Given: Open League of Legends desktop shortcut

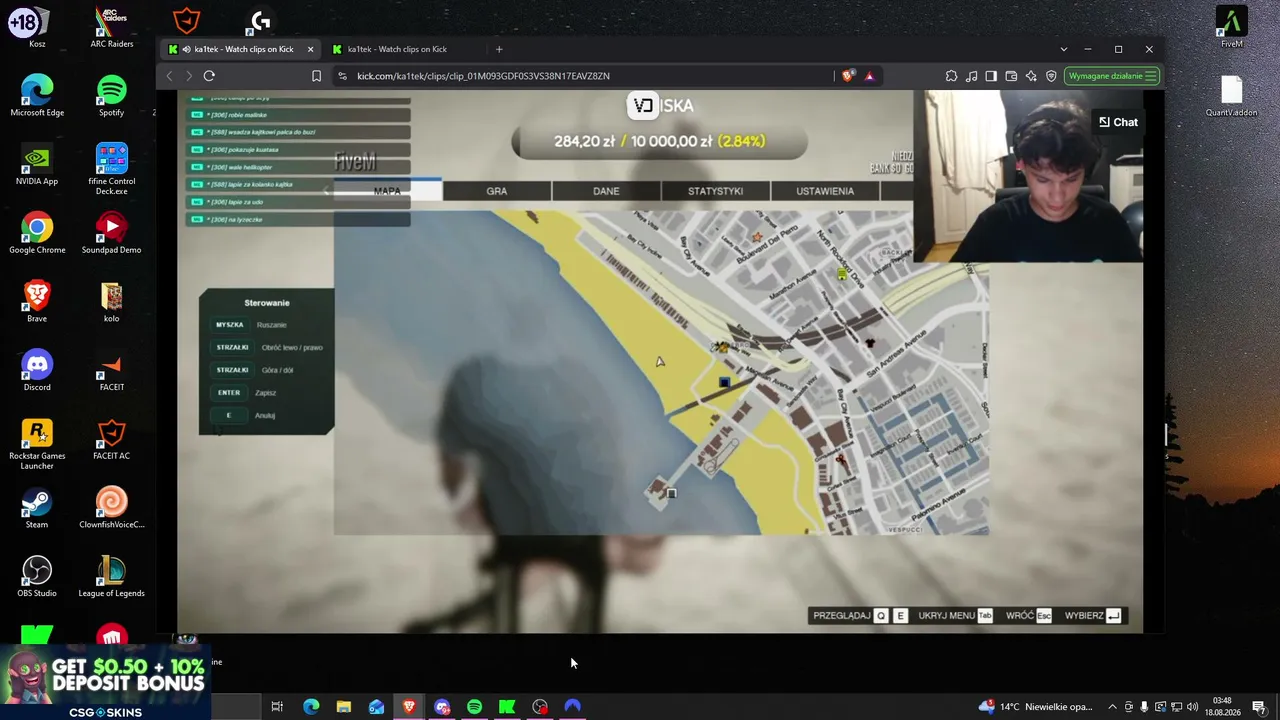Looking at the screenshot, I should (x=112, y=576).
